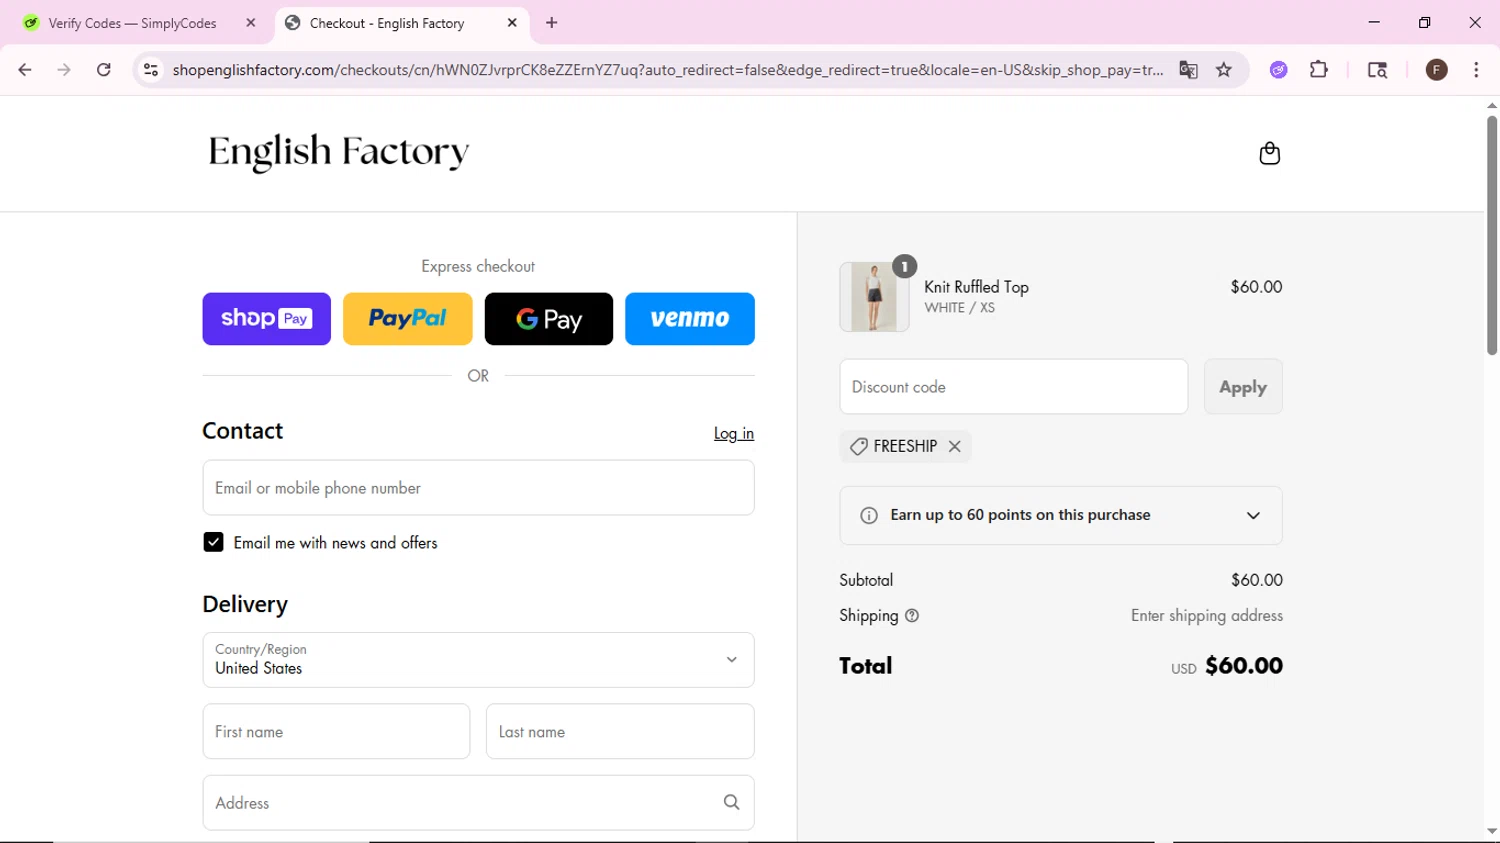
Task: Click the browser address bar URL
Action: pos(667,70)
